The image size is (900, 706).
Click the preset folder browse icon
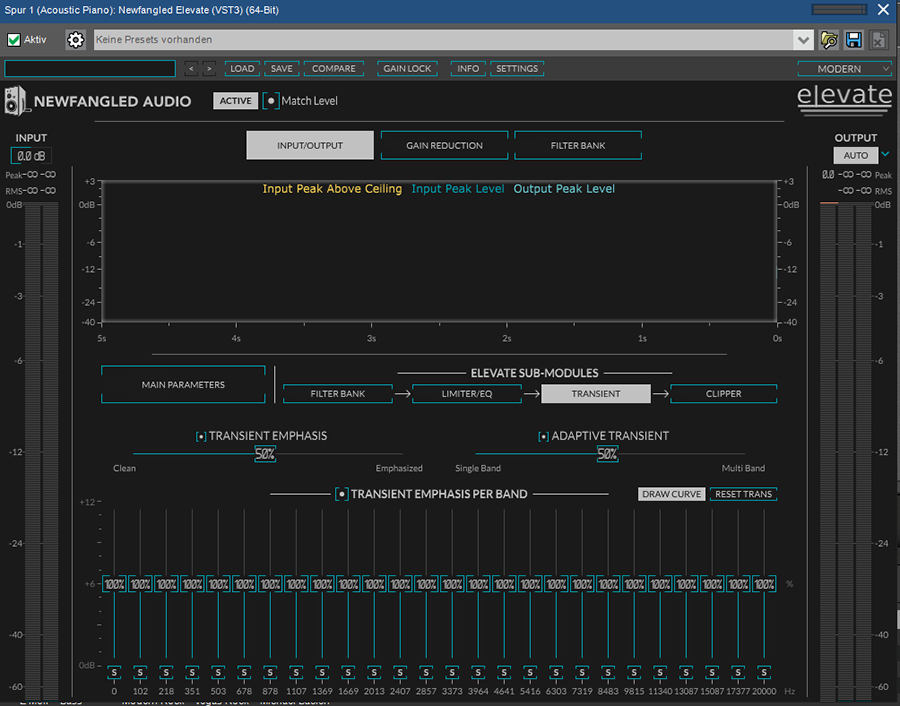(829, 40)
